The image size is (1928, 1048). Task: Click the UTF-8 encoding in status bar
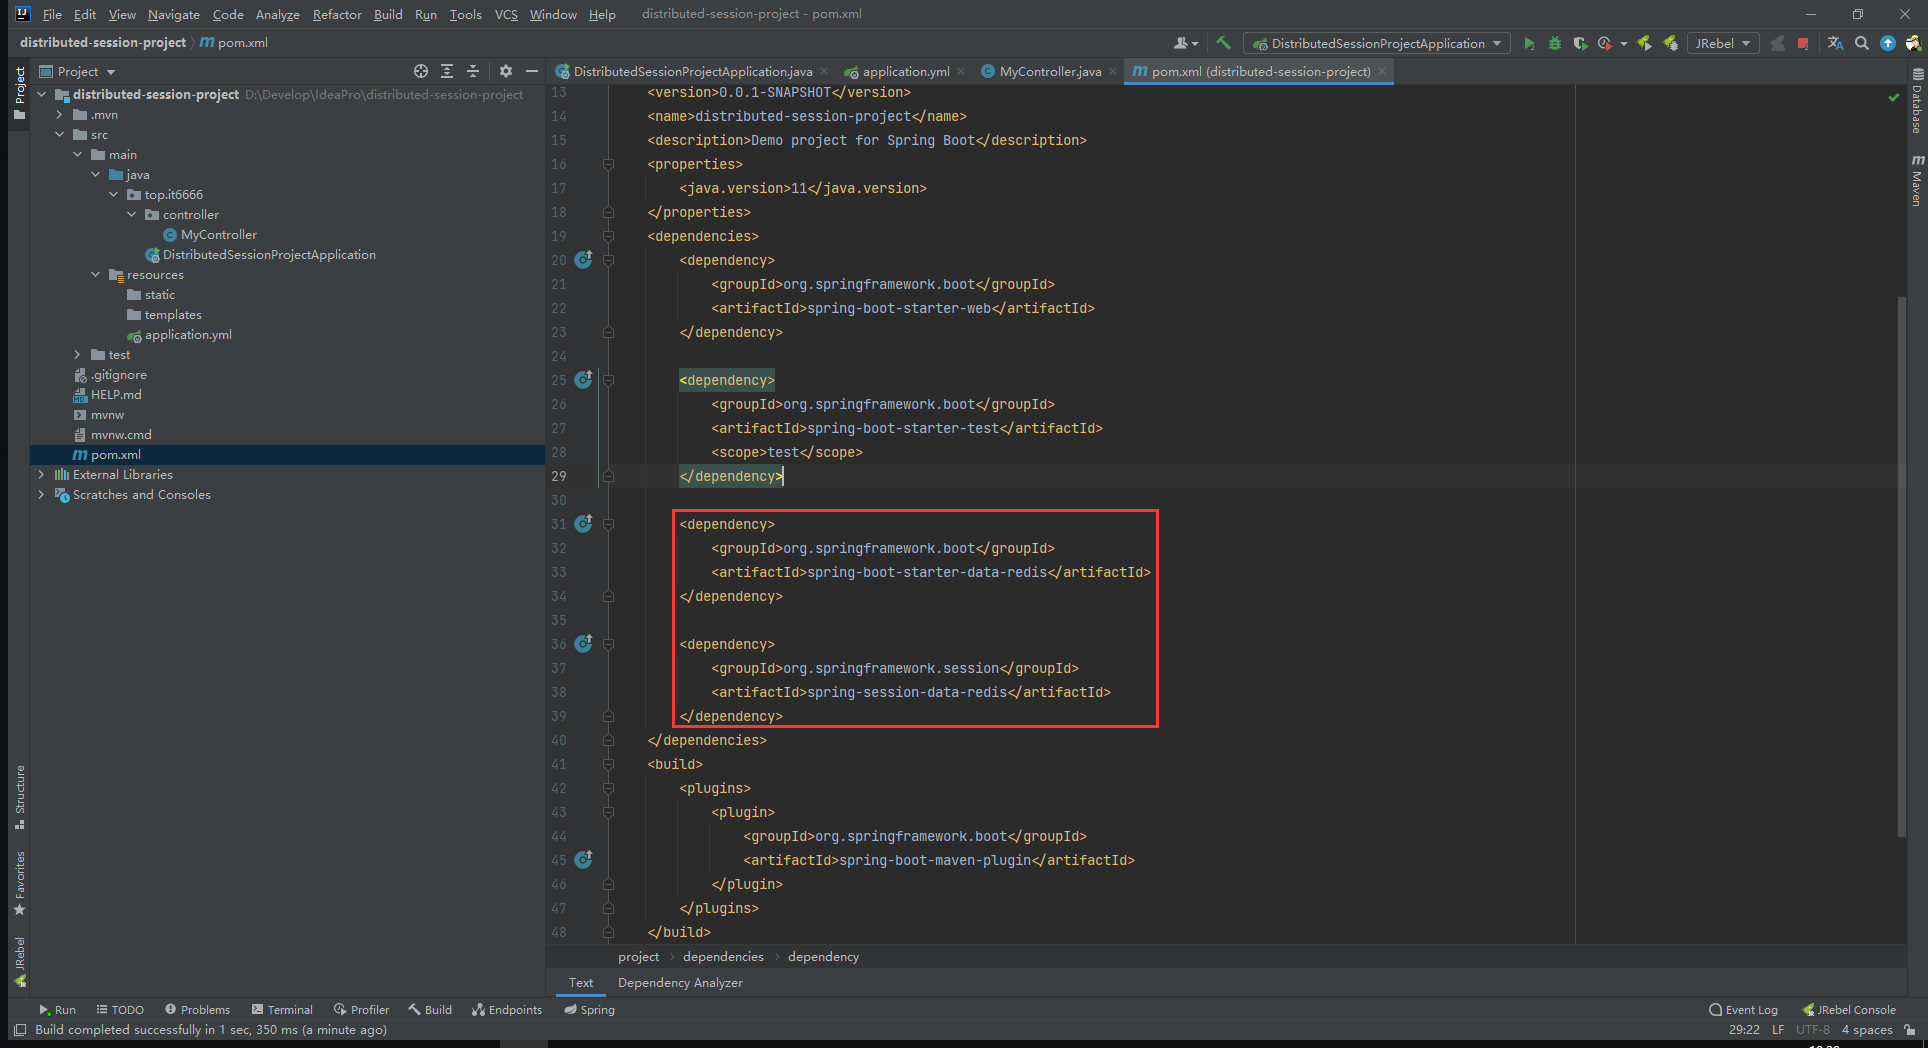click(1812, 1029)
